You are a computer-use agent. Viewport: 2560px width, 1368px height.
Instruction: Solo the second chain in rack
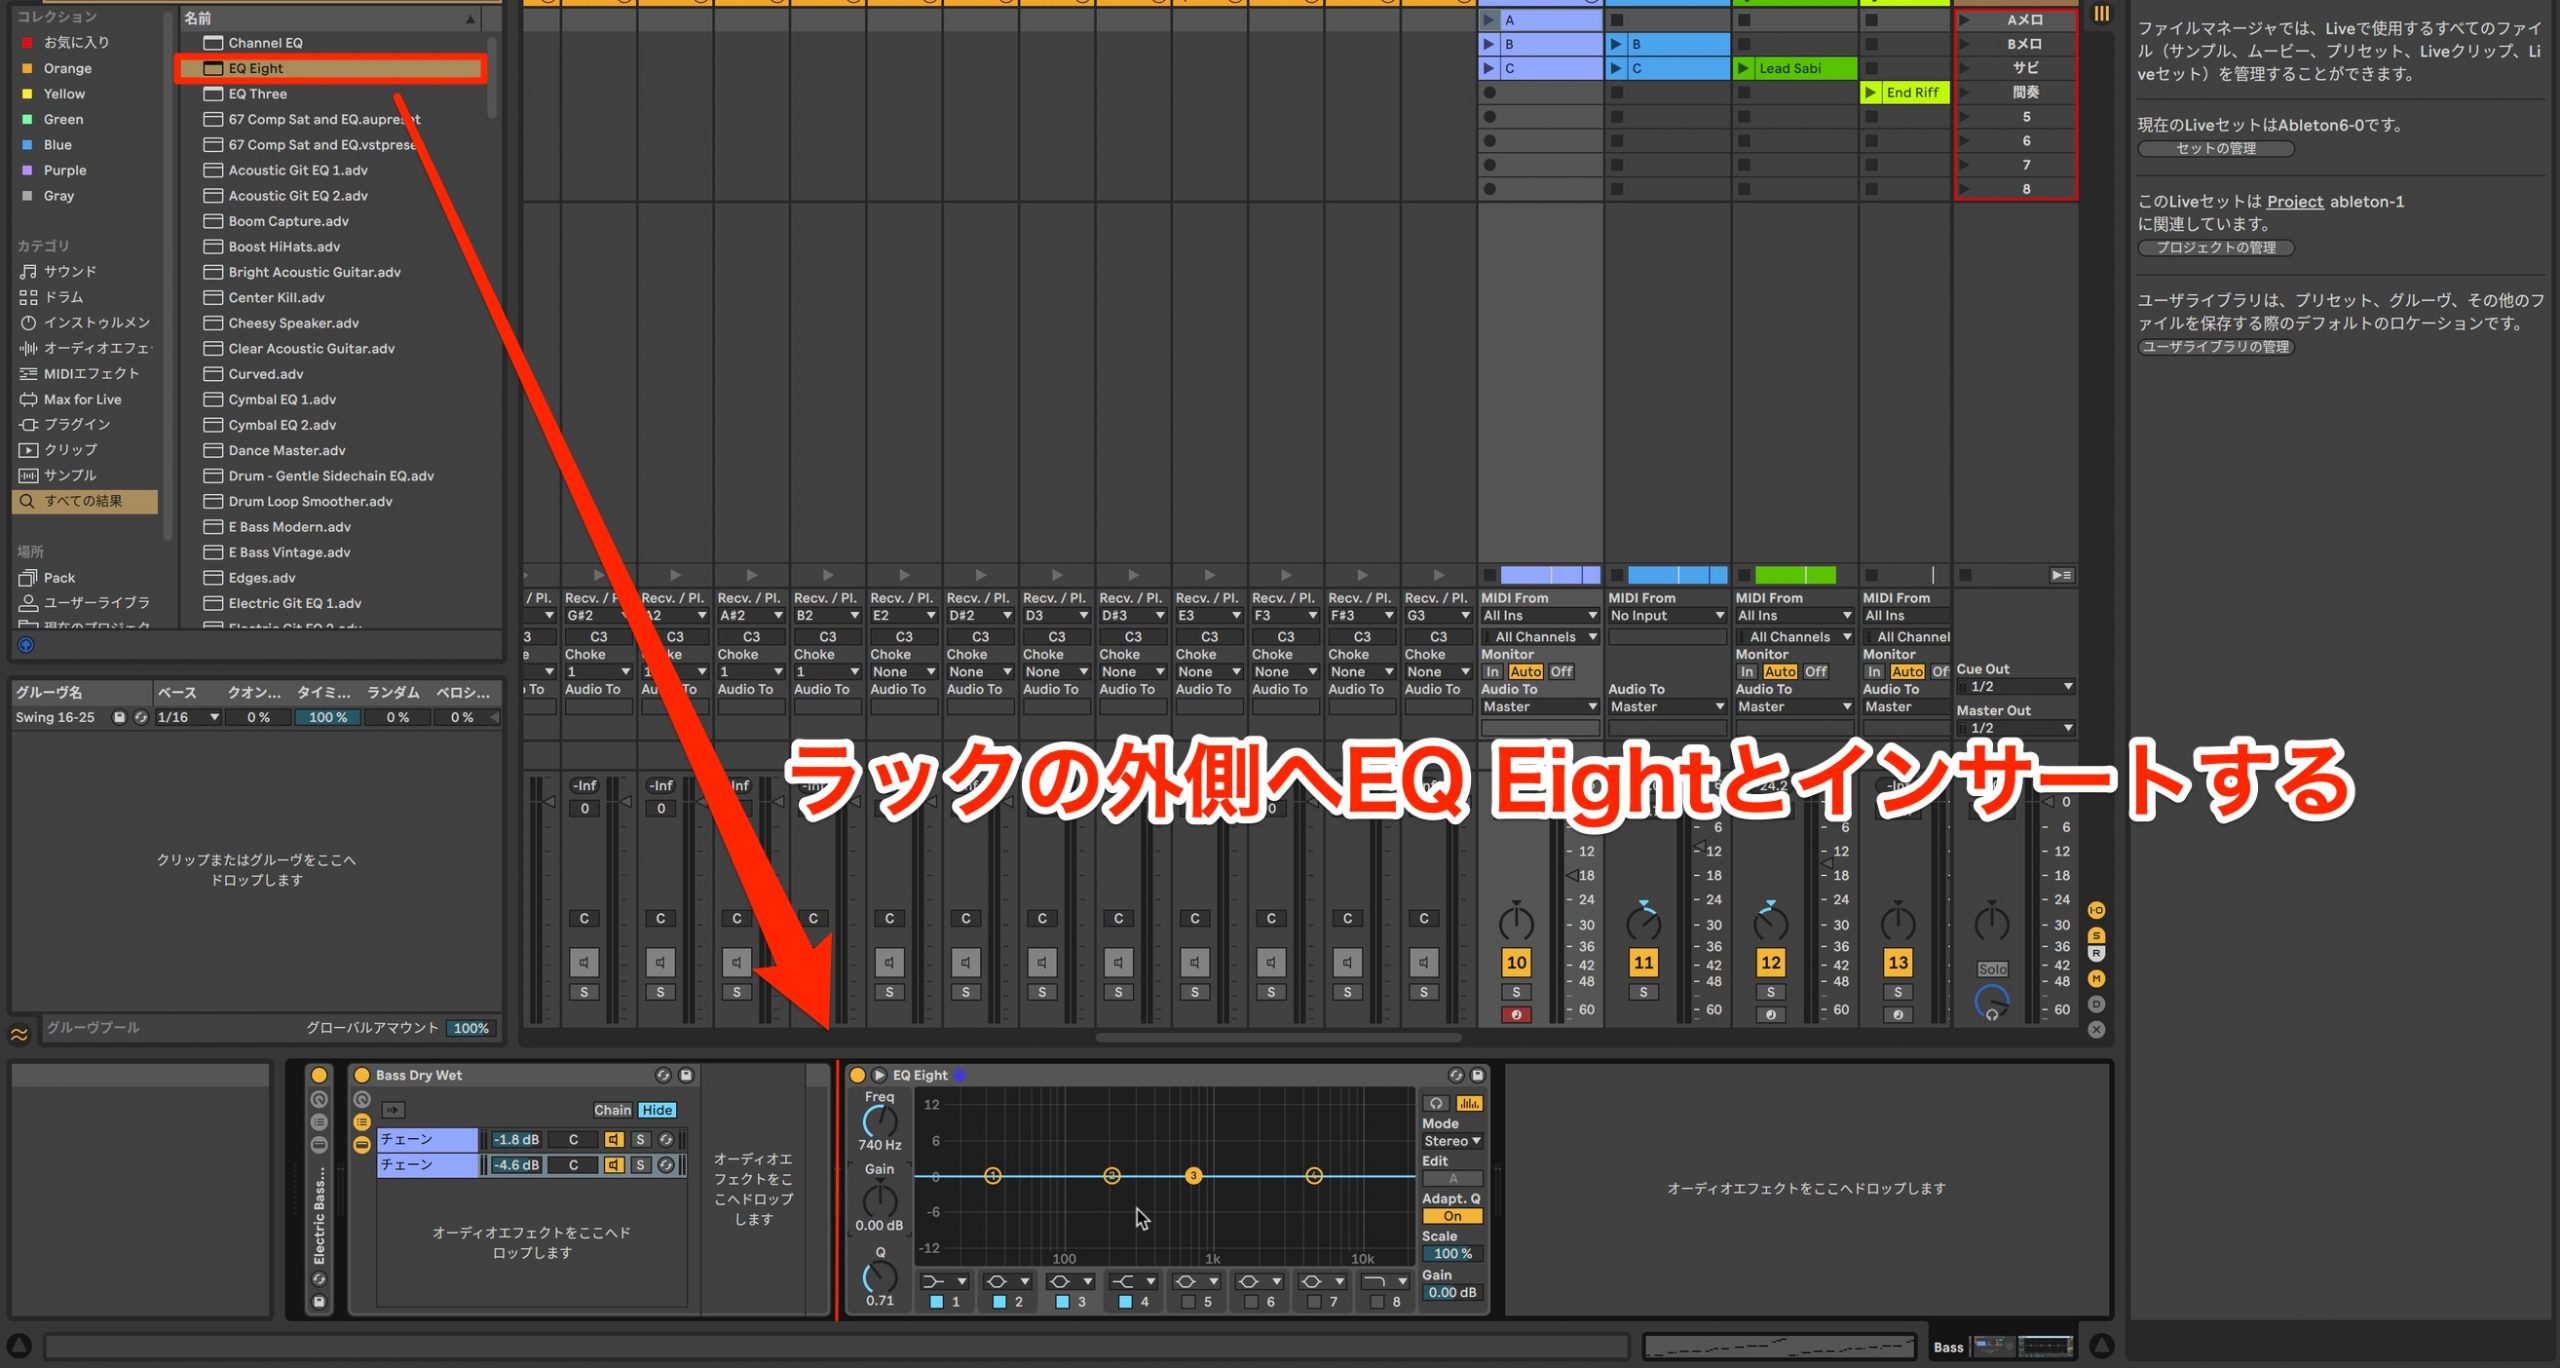point(641,1165)
